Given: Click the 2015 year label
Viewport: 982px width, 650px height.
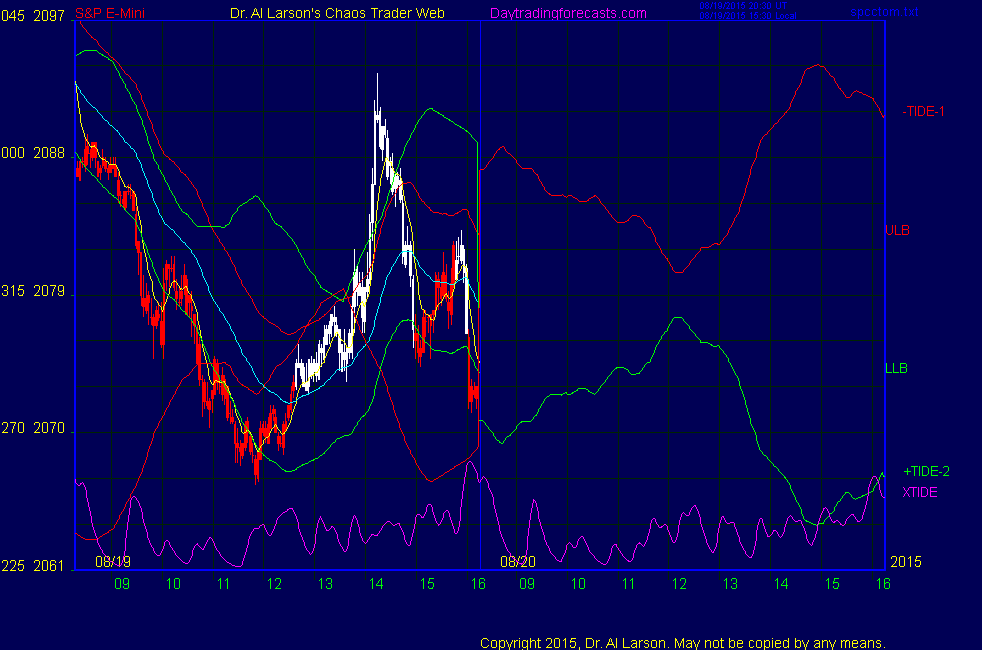Looking at the screenshot, I should [x=904, y=562].
